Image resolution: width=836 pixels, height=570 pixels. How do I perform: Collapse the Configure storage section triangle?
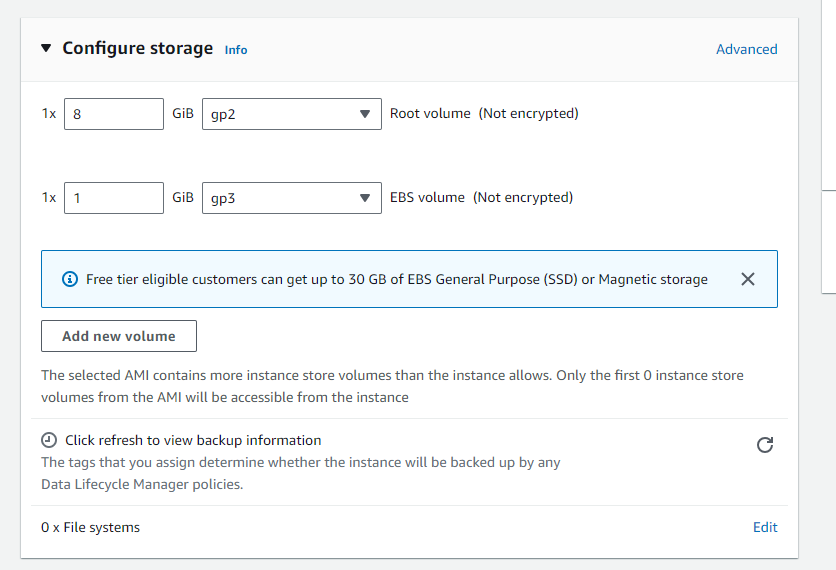(47, 48)
